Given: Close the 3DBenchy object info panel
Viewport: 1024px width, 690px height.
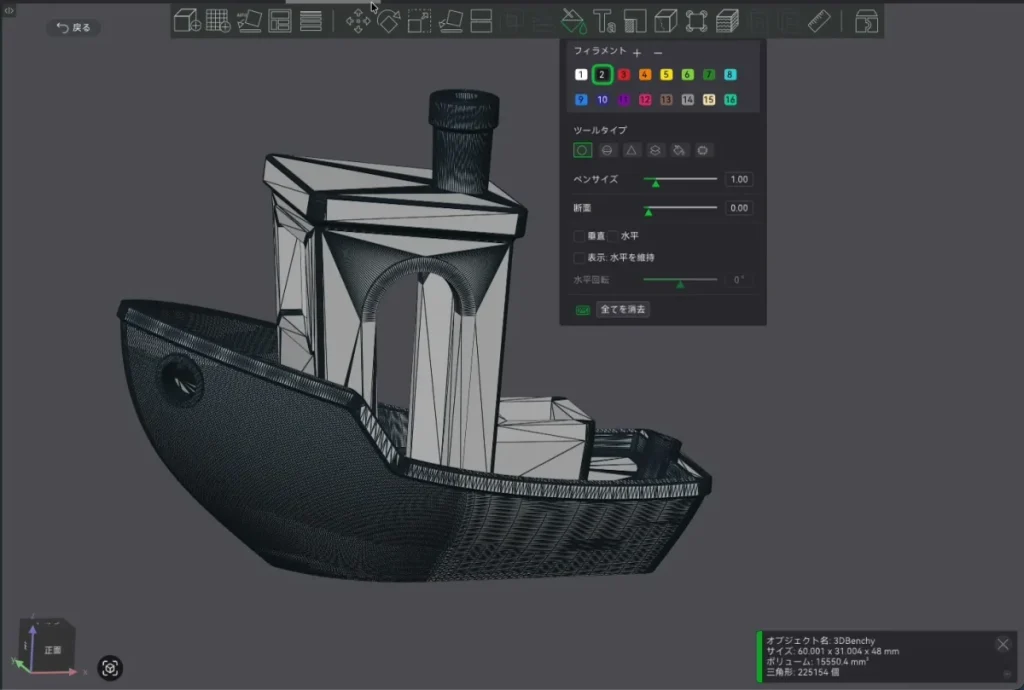Looking at the screenshot, I should pyautogui.click(x=1003, y=644).
